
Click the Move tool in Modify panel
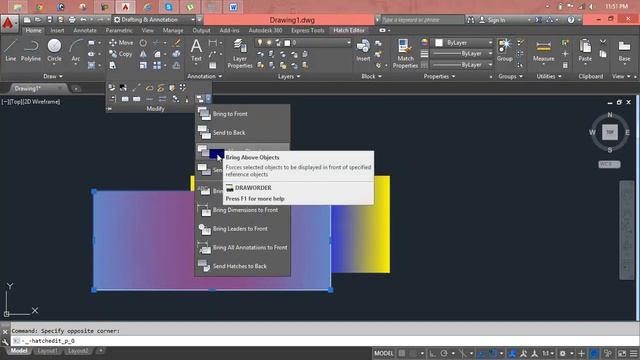point(121,42)
